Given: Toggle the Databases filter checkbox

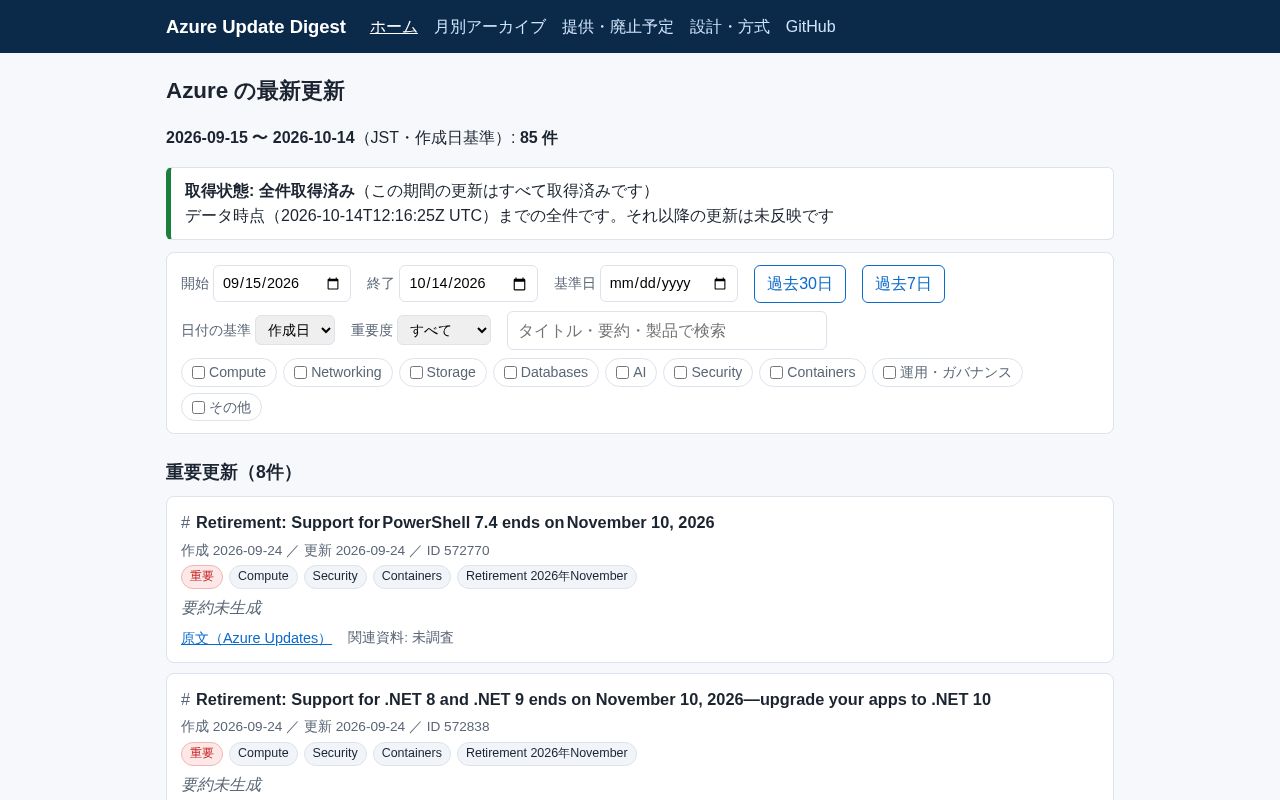Looking at the screenshot, I should click(511, 373).
